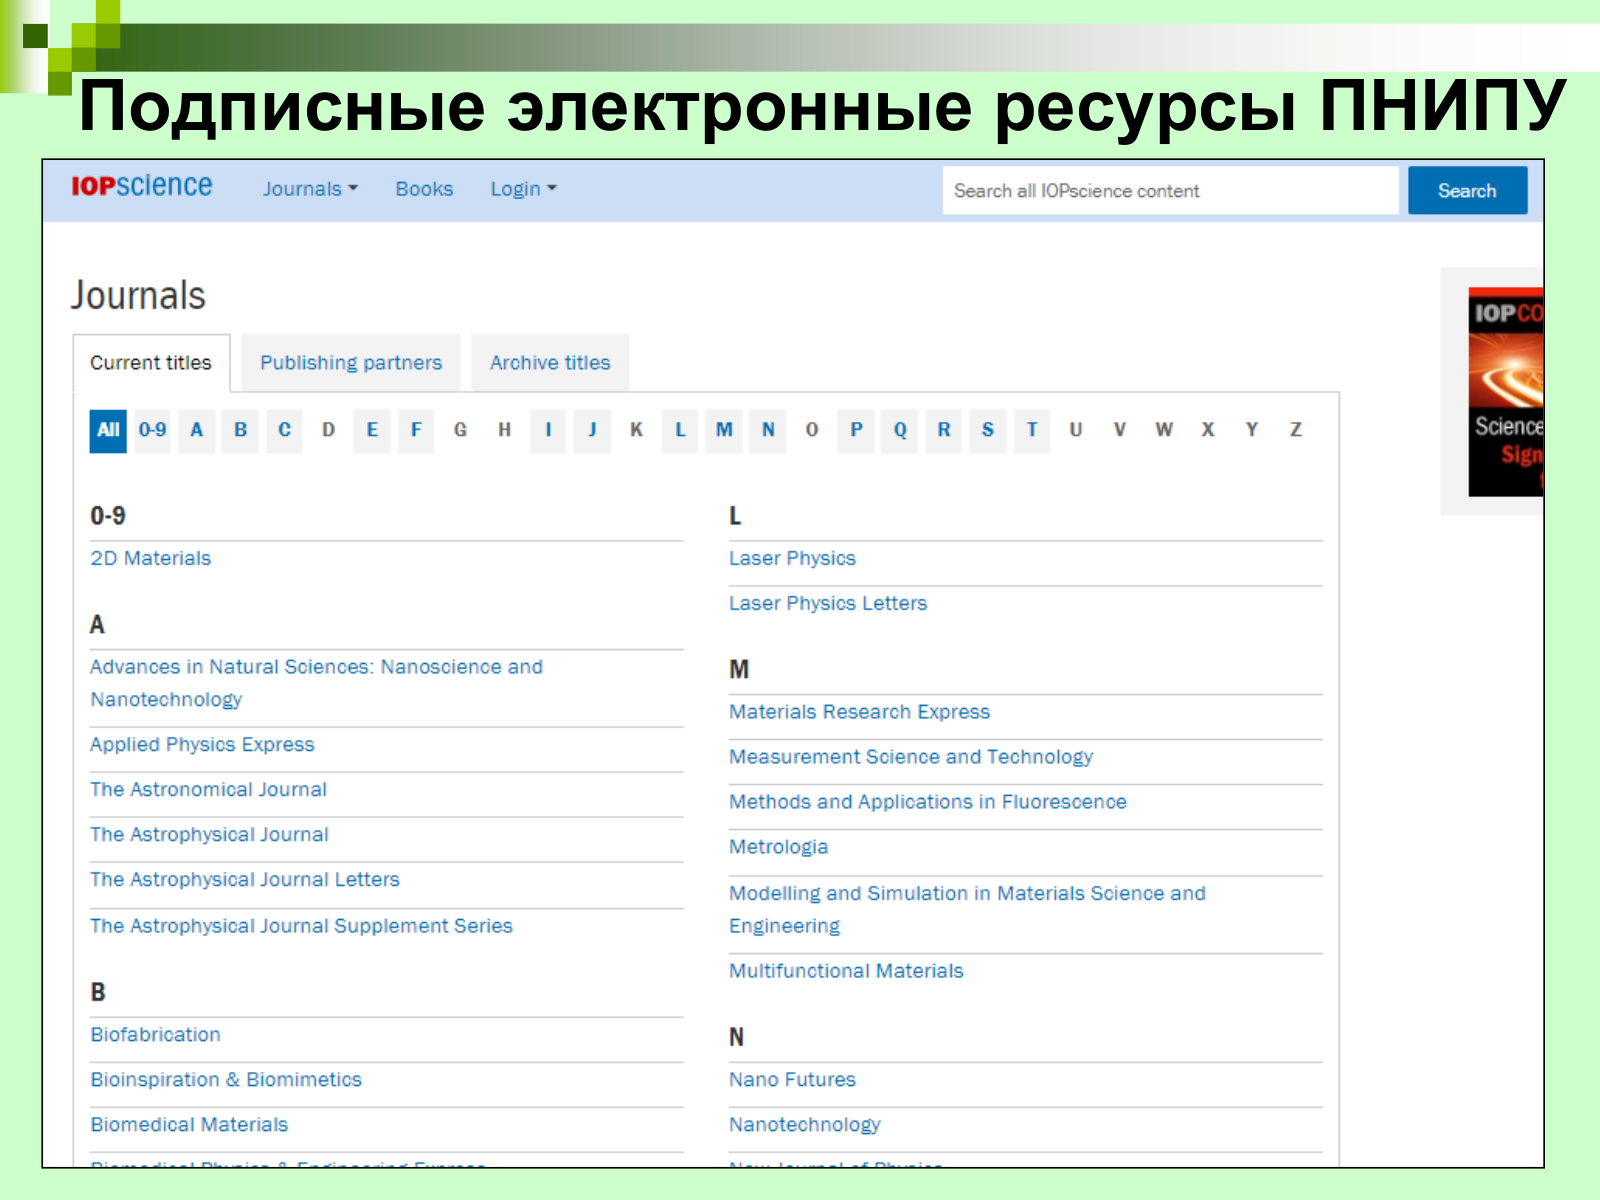Filter journals by letter F

(x=416, y=431)
